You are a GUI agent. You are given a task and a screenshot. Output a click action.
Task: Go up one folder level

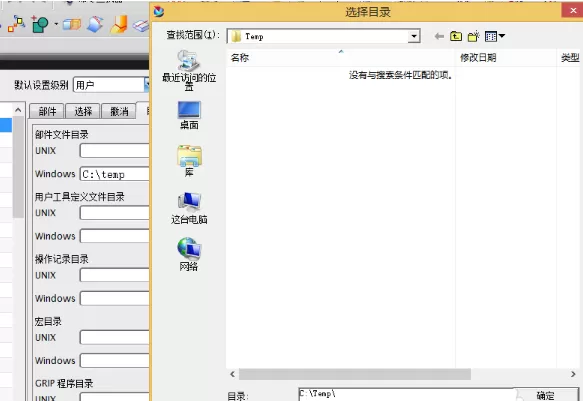click(456, 36)
